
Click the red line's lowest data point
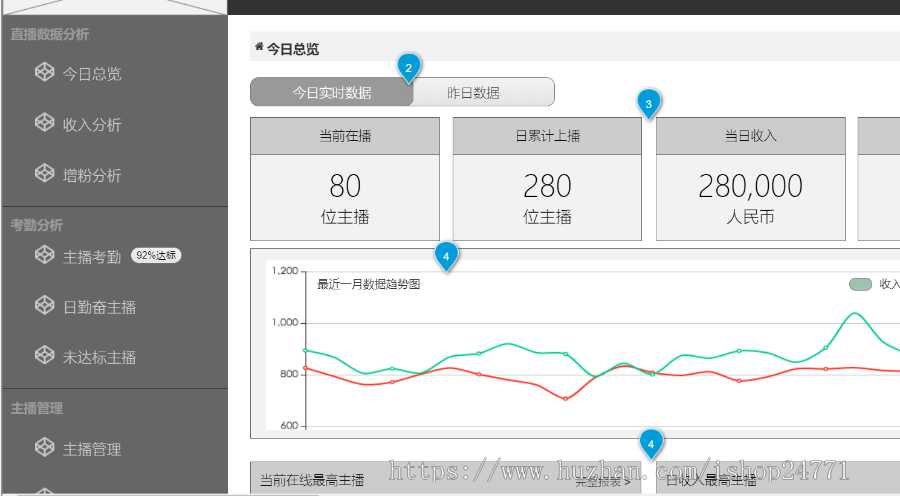pyautogui.click(x=565, y=398)
